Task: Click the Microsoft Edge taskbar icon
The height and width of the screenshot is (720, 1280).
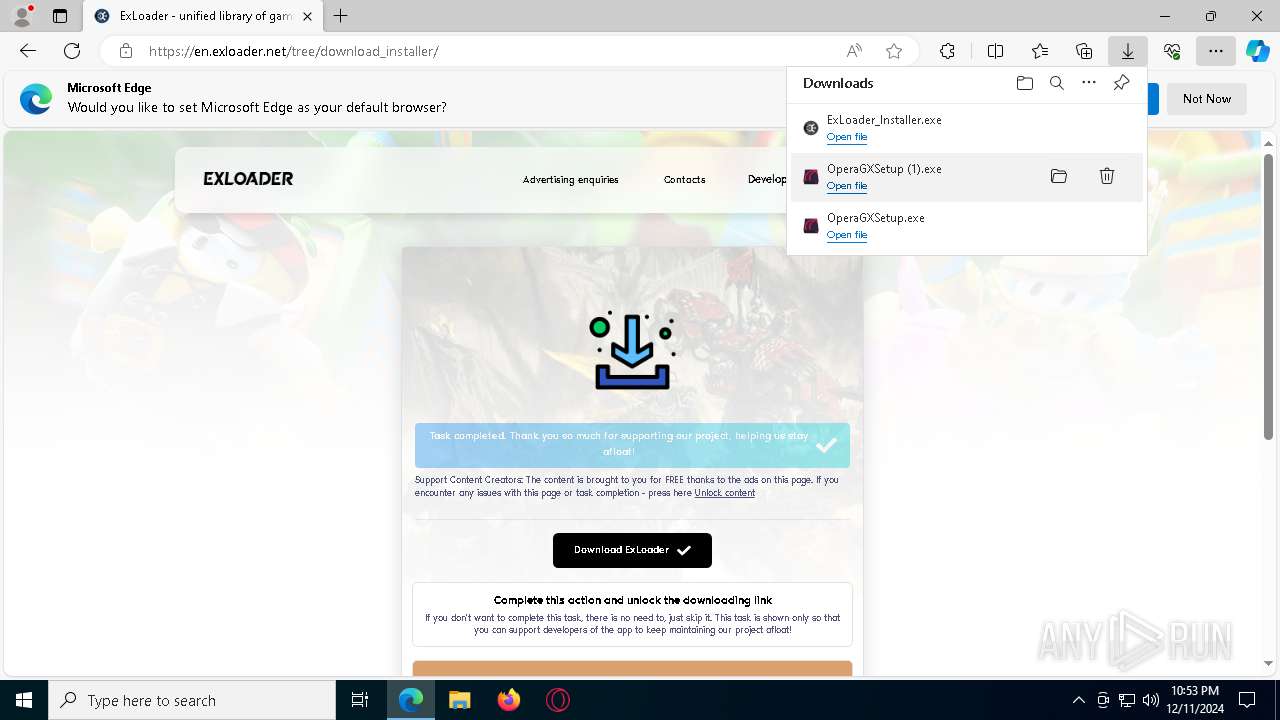Action: (x=411, y=700)
